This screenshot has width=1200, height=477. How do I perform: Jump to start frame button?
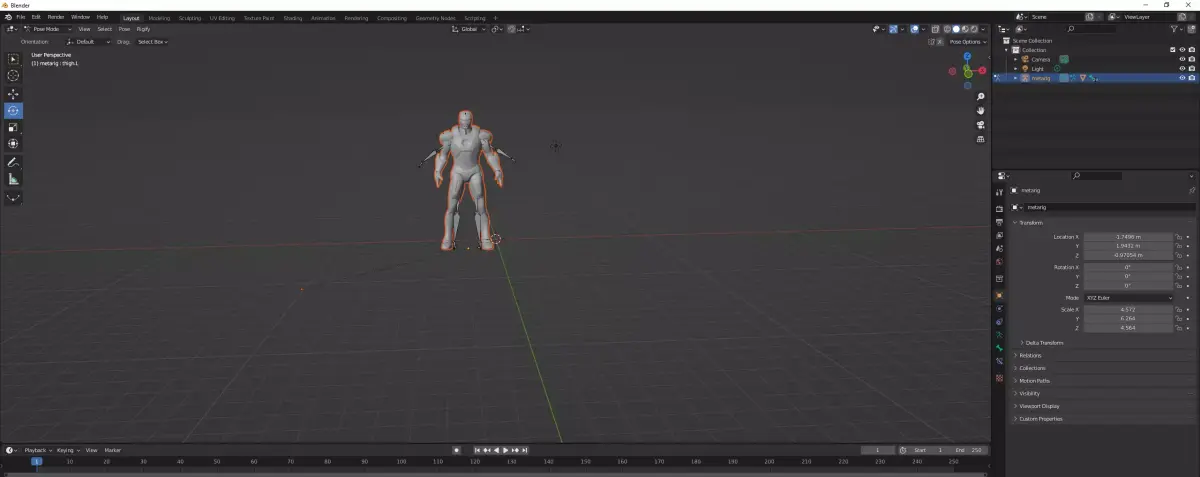point(478,450)
